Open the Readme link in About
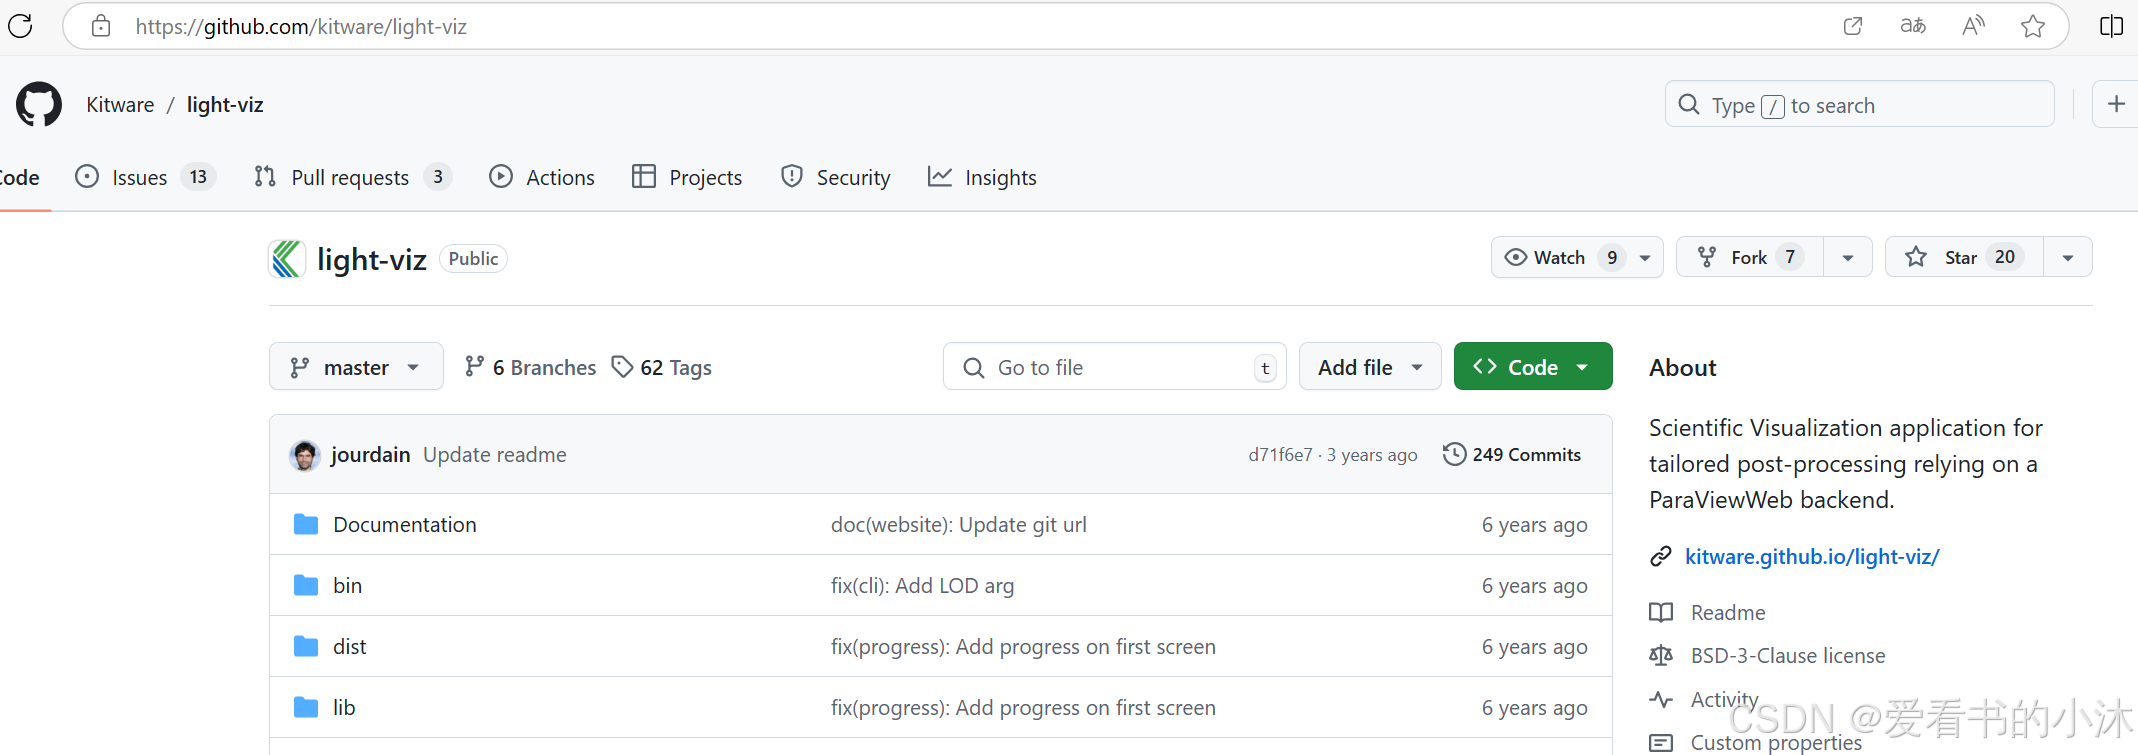The image size is (2138, 755). pyautogui.click(x=1727, y=612)
